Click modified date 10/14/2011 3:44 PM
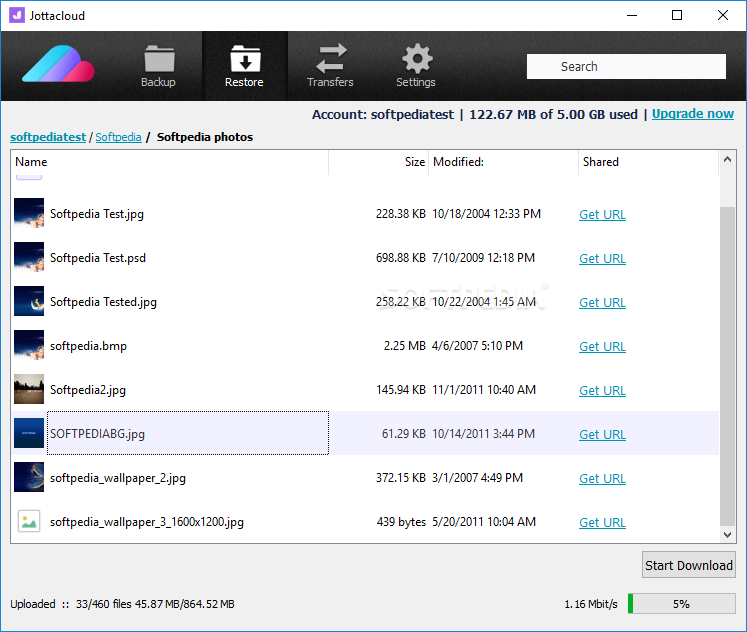The image size is (747, 632). (483, 434)
